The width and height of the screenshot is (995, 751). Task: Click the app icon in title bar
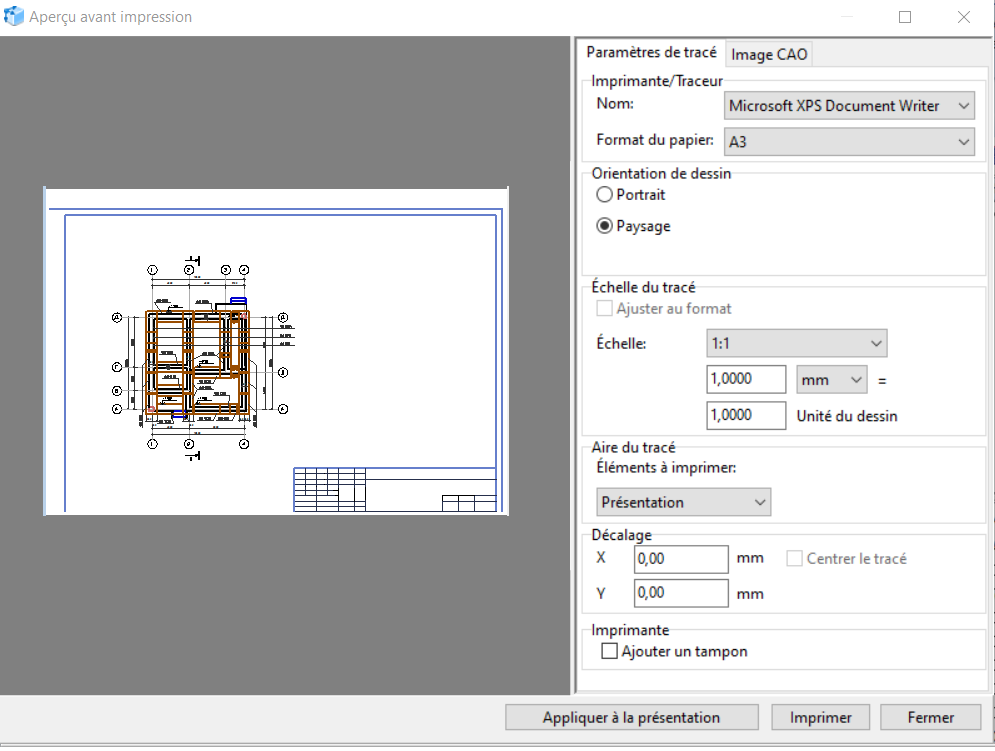[15, 17]
